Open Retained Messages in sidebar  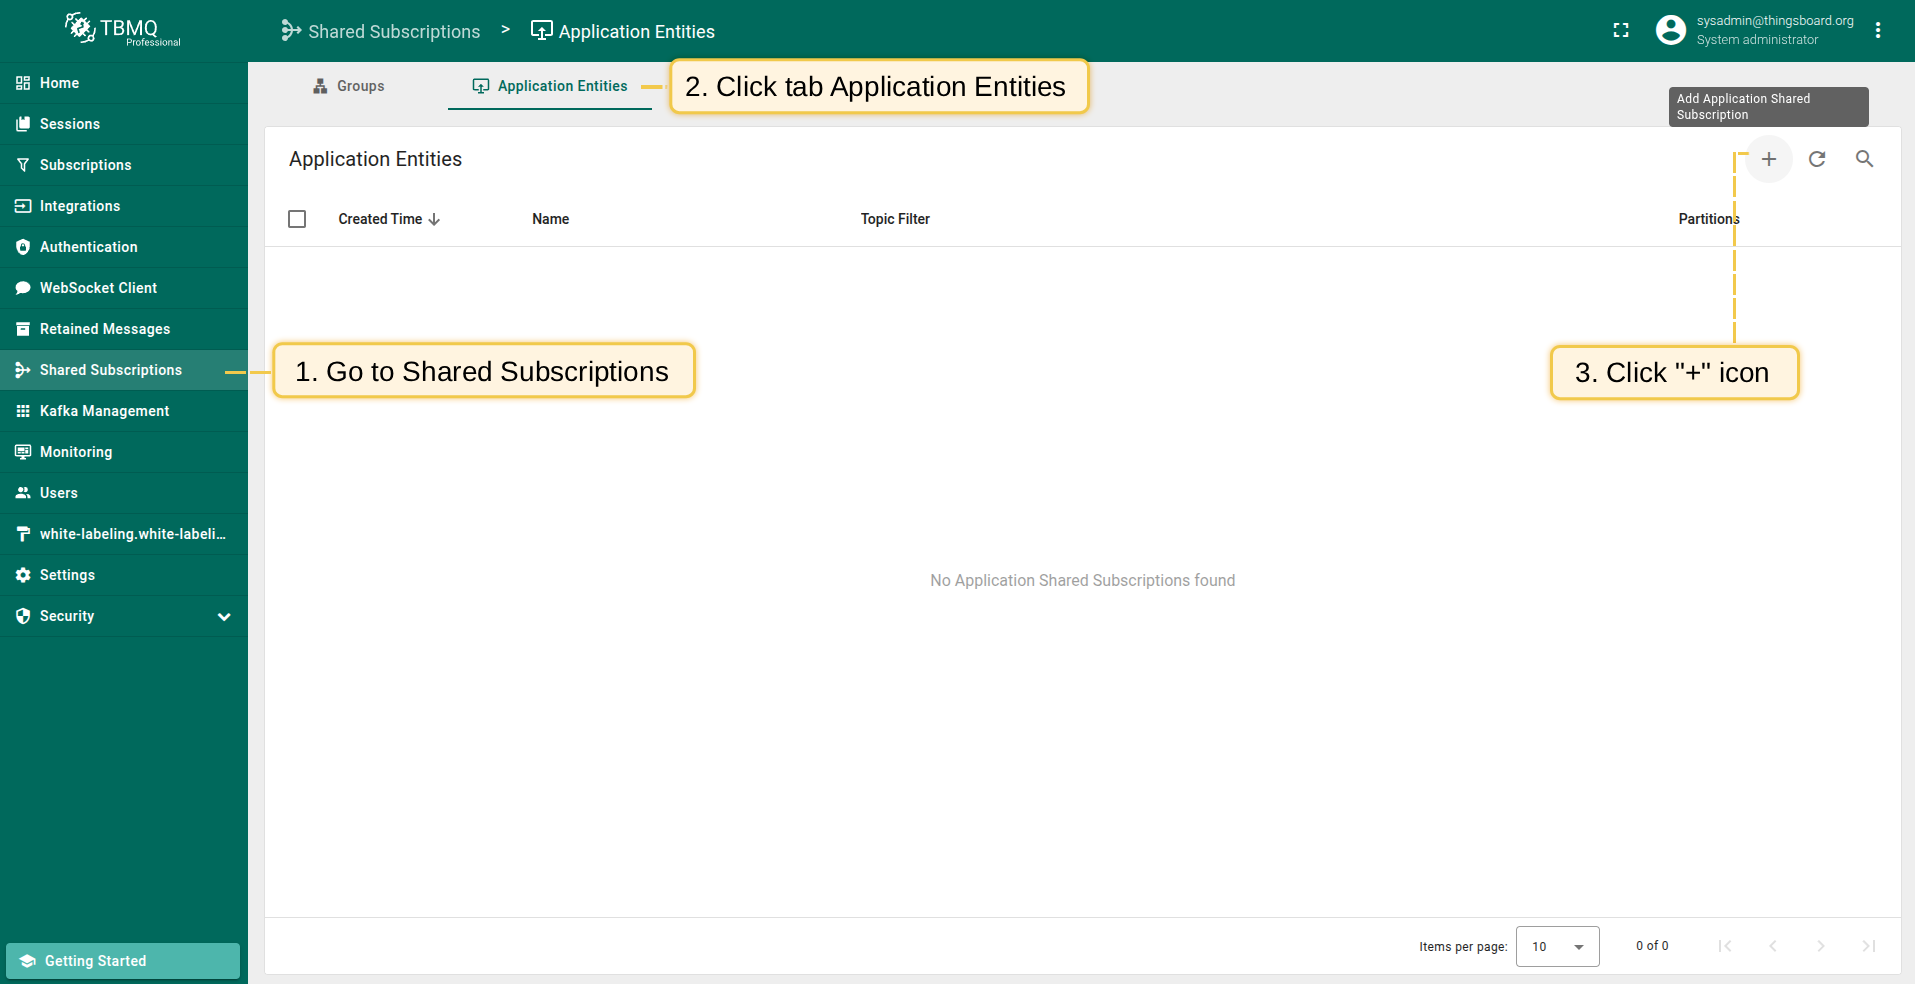click(x=104, y=329)
